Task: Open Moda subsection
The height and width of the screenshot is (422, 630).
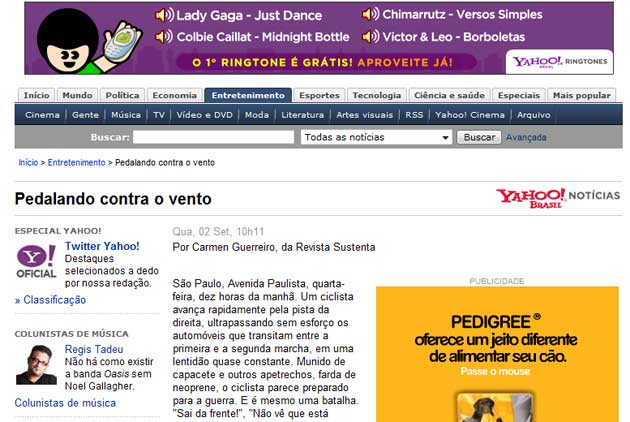Action: [x=257, y=115]
